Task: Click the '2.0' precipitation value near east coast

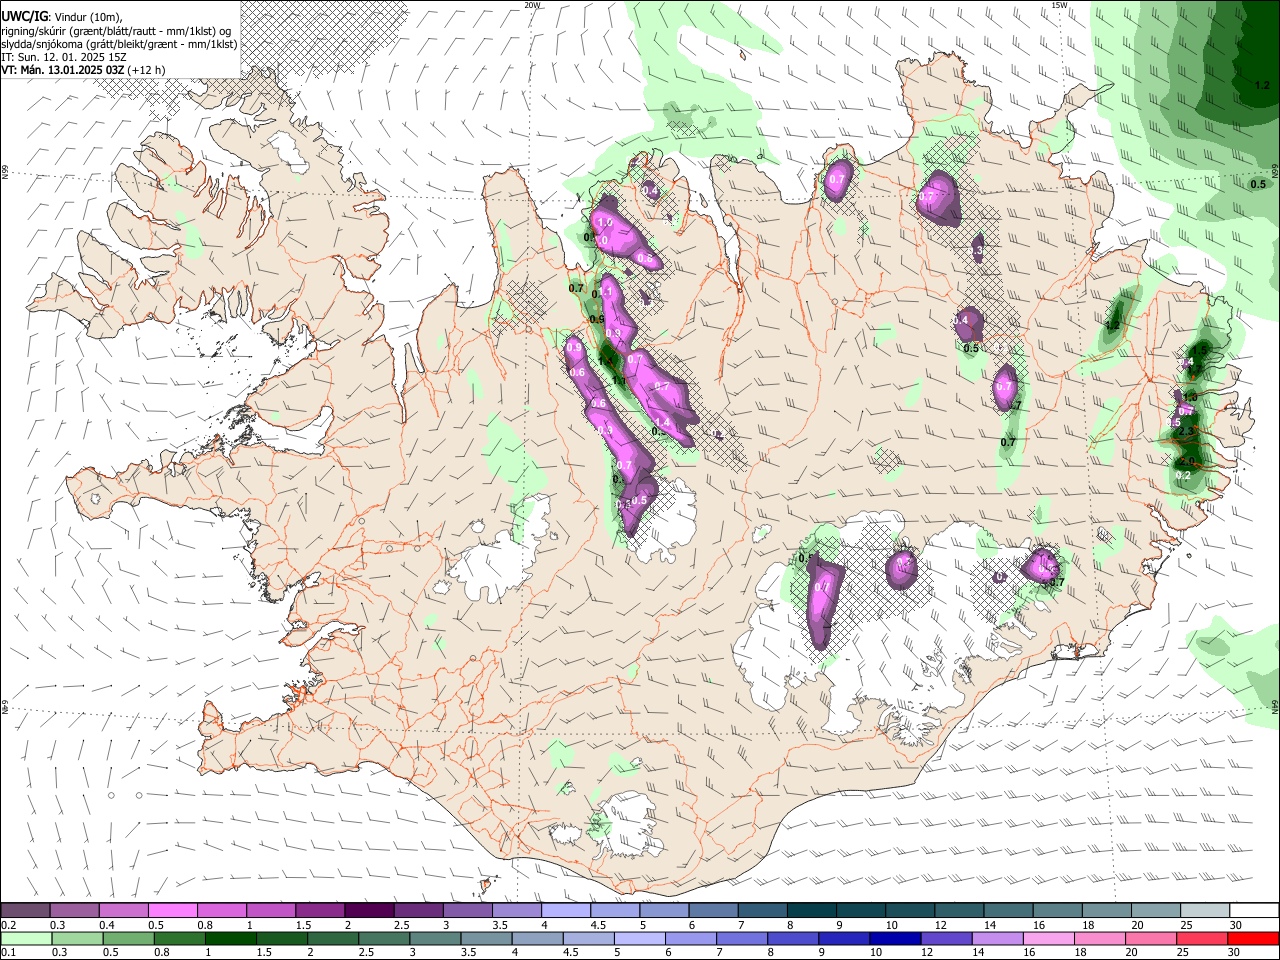Action: (x=1187, y=461)
